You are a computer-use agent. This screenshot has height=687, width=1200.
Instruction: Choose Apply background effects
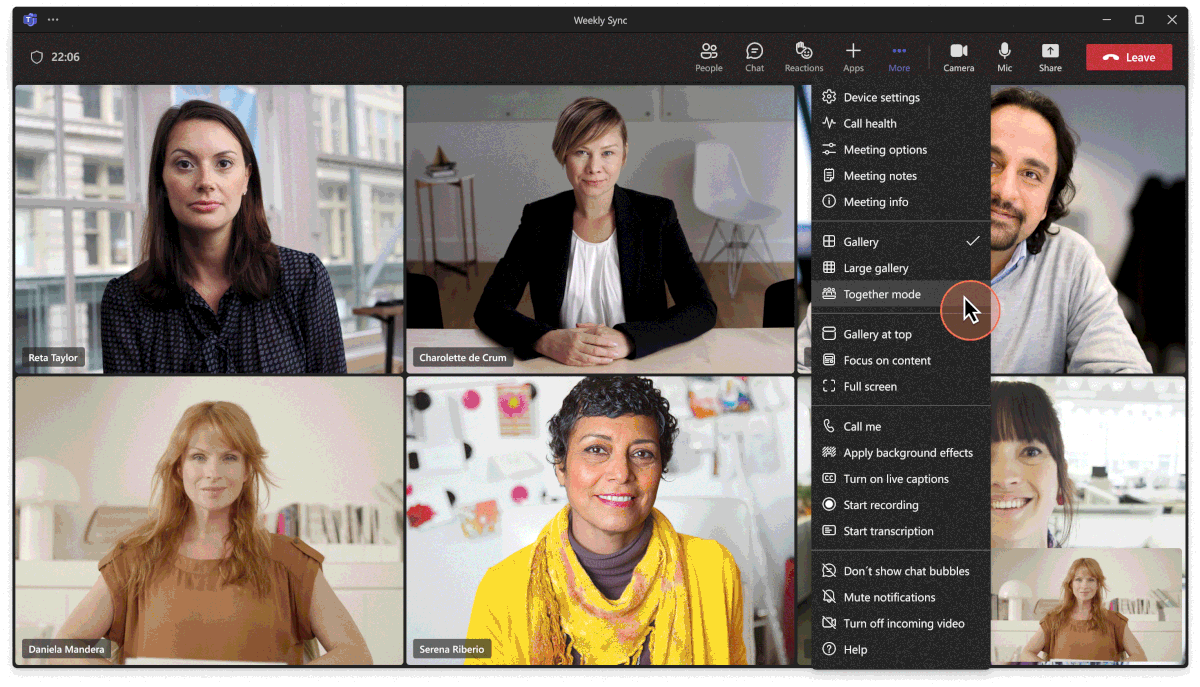pos(907,453)
